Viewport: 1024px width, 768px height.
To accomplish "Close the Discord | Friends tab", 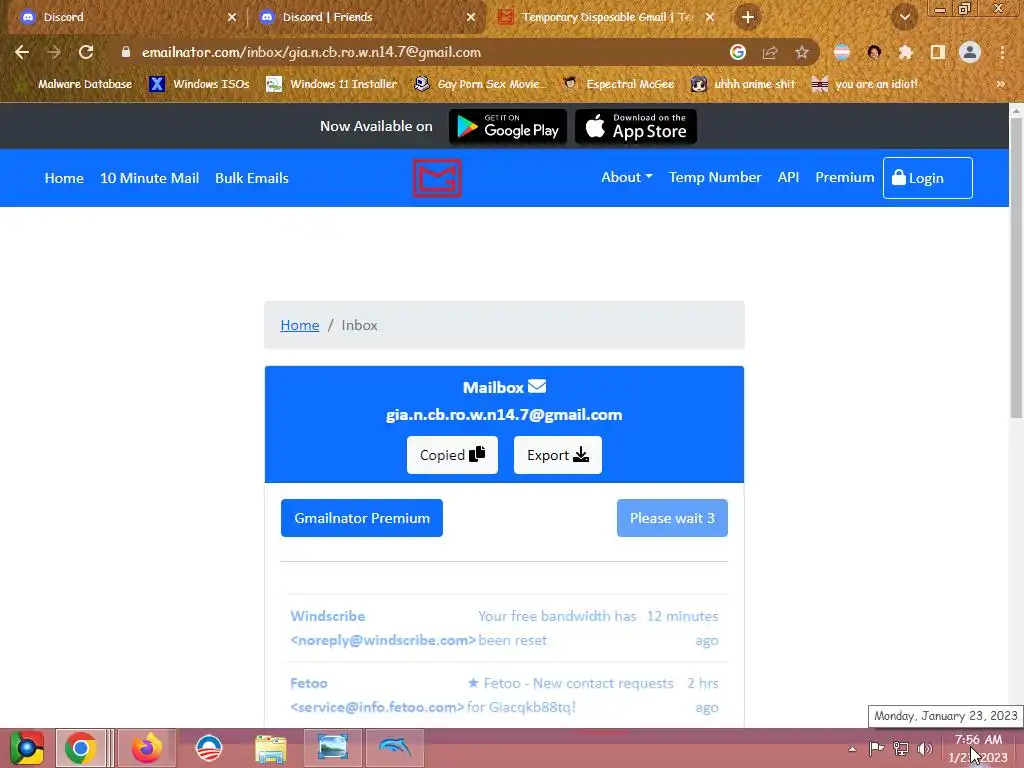I will [471, 17].
